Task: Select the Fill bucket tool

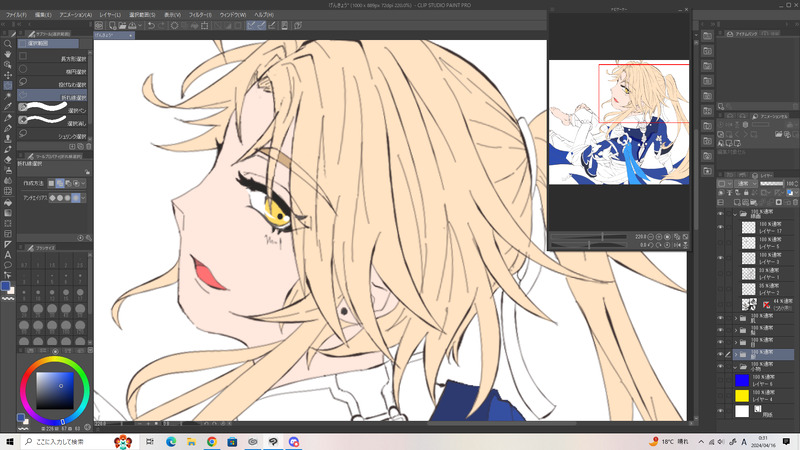Action: click(x=8, y=202)
